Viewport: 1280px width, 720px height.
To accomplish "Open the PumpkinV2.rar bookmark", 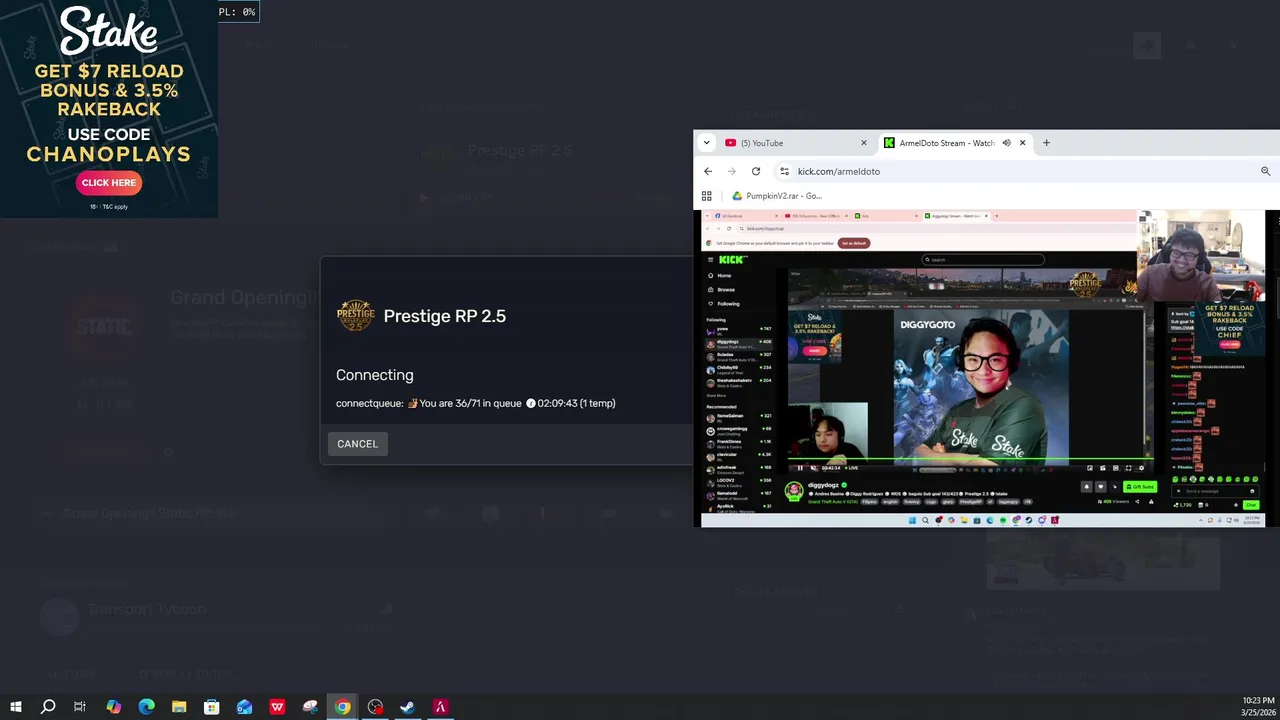I will (x=777, y=196).
